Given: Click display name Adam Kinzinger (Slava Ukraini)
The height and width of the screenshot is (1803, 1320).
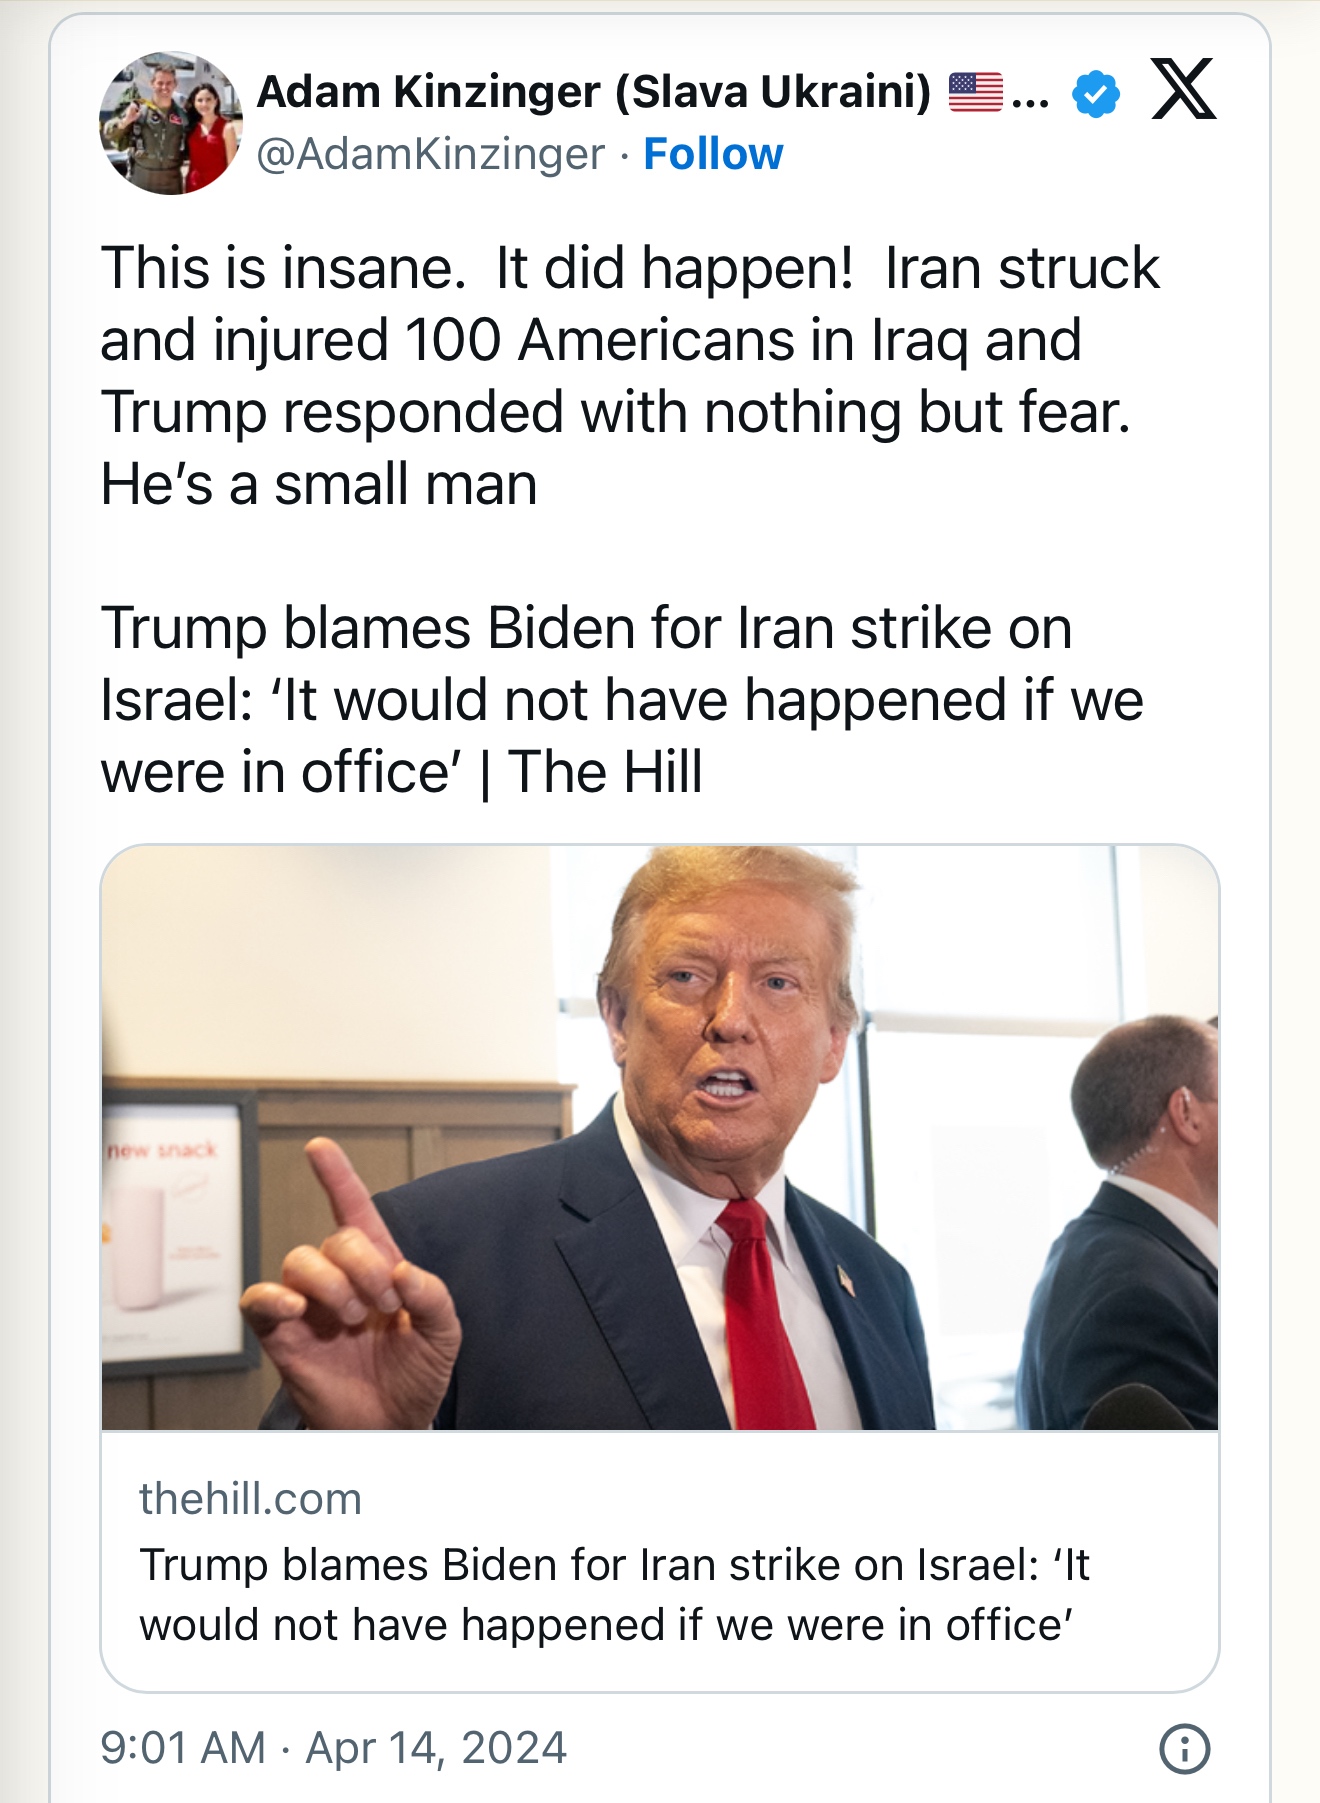Looking at the screenshot, I should click(593, 92).
